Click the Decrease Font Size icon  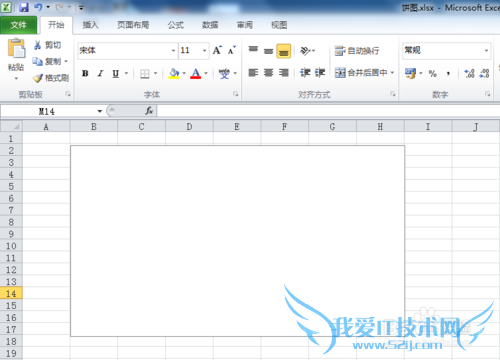coord(232,50)
